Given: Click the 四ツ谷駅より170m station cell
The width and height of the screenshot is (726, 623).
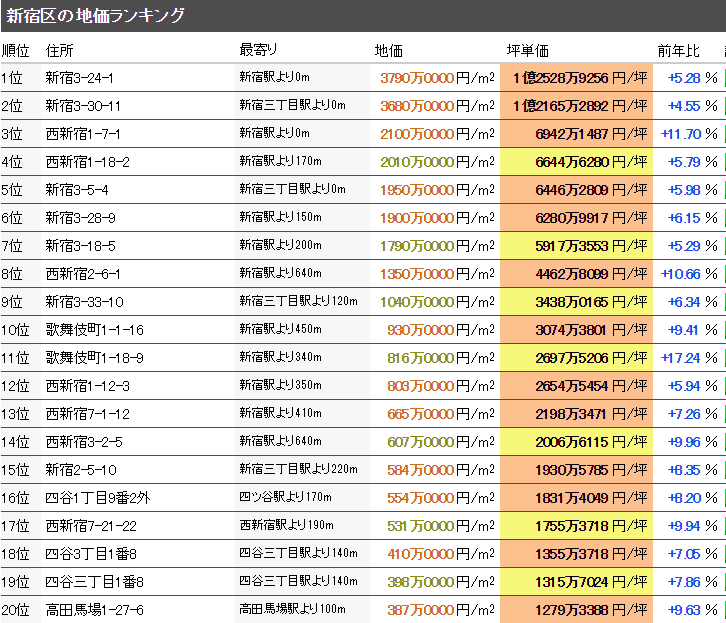Looking at the screenshot, I should point(285,498).
